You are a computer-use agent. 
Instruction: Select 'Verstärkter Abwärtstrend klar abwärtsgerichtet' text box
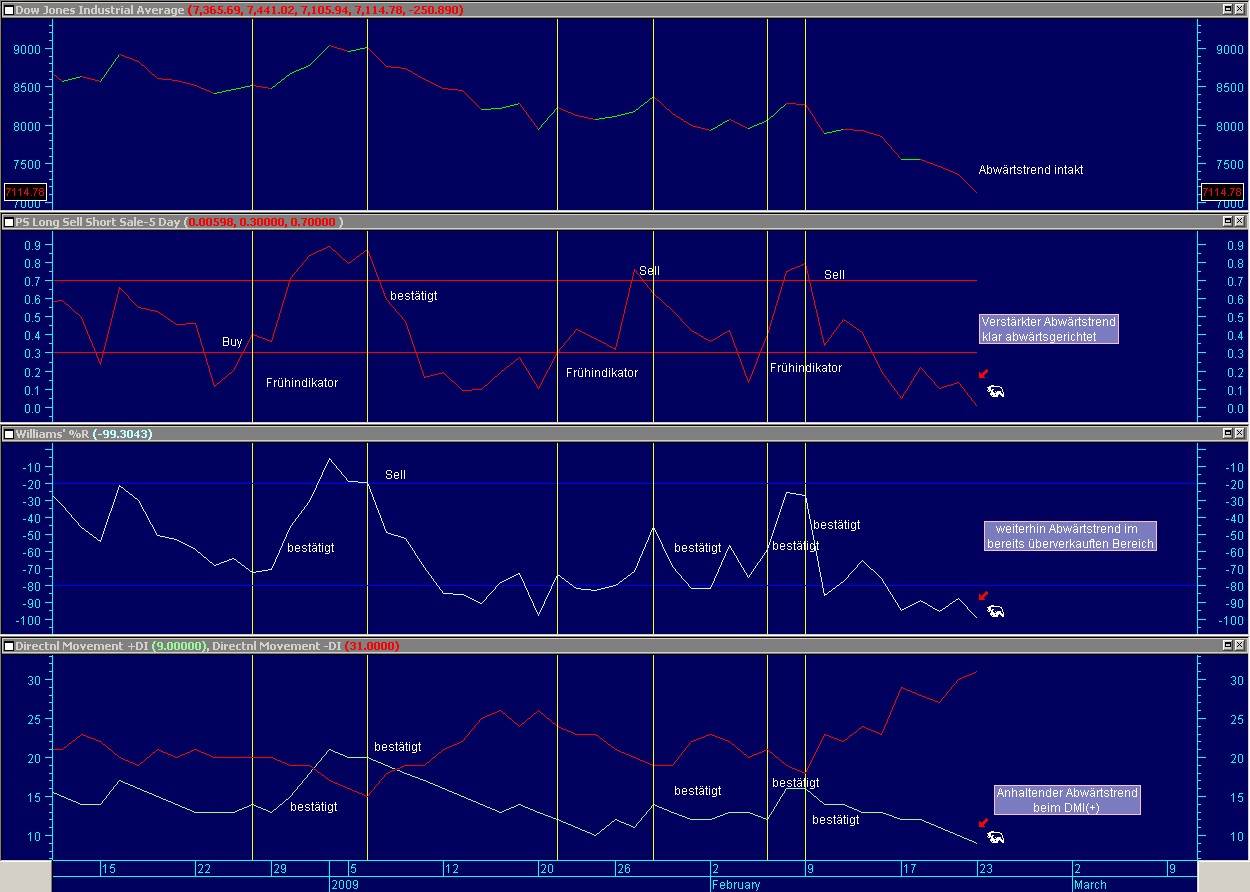tap(1048, 329)
